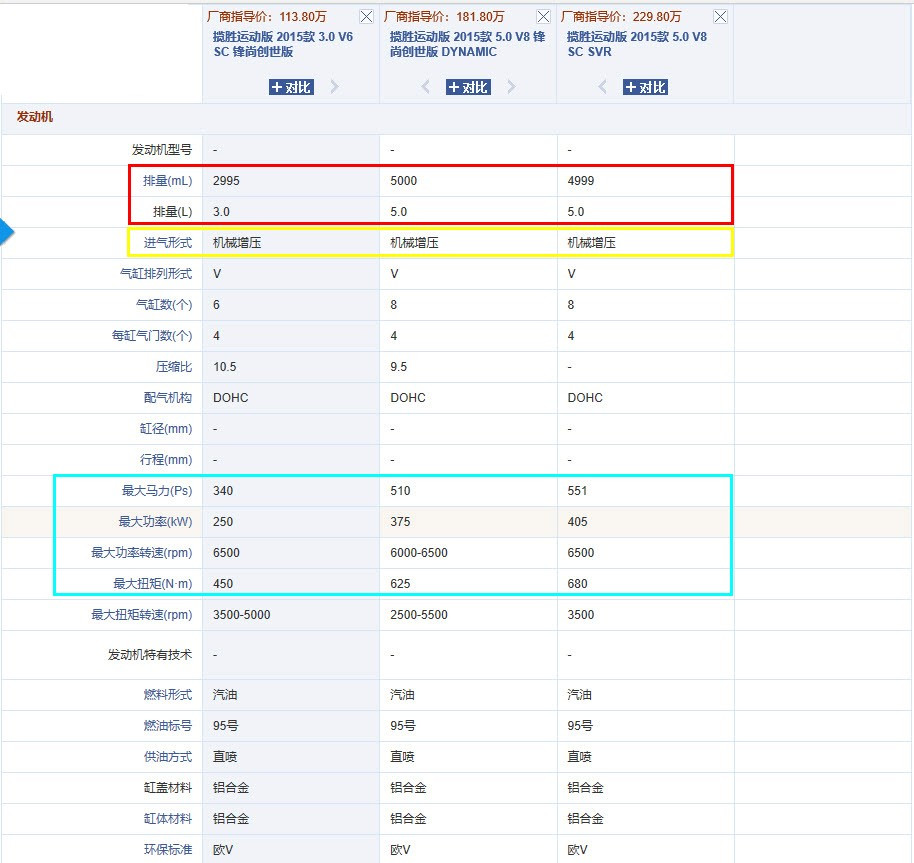Shift the 5.0 V8 DYNAMIC column right
This screenshot has width=914, height=863.
click(511, 87)
